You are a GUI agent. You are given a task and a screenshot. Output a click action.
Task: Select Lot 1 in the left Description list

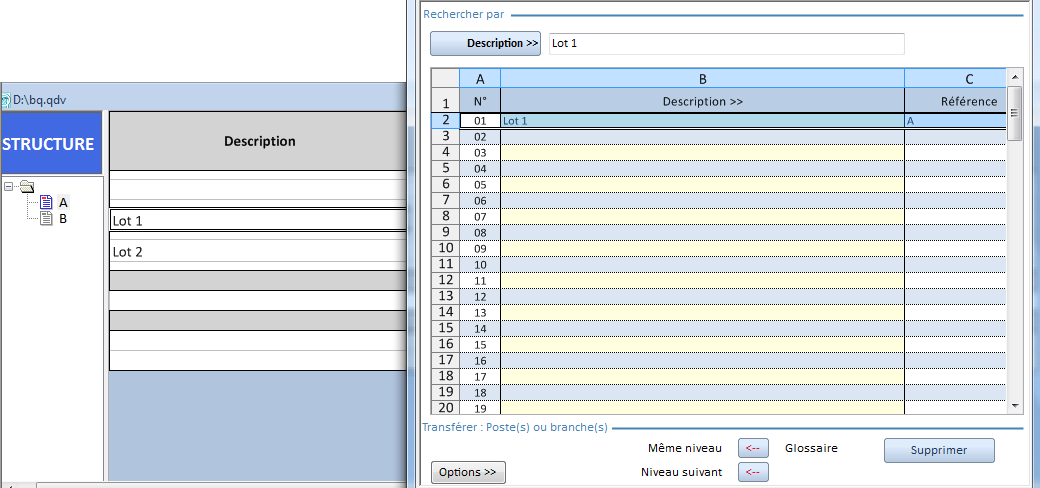coord(258,221)
